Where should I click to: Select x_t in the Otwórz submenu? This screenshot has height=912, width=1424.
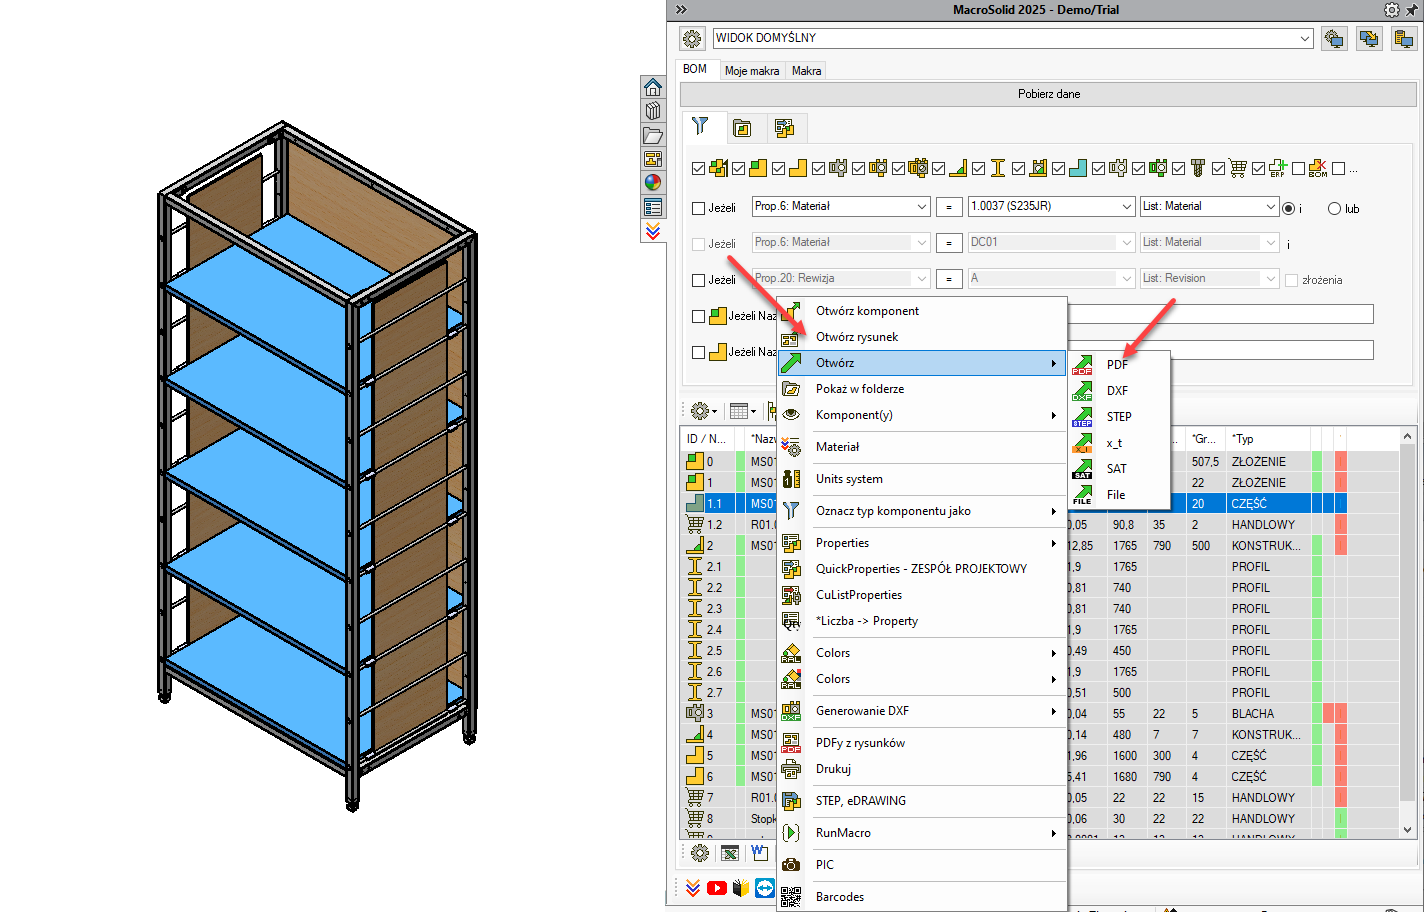click(x=1119, y=443)
